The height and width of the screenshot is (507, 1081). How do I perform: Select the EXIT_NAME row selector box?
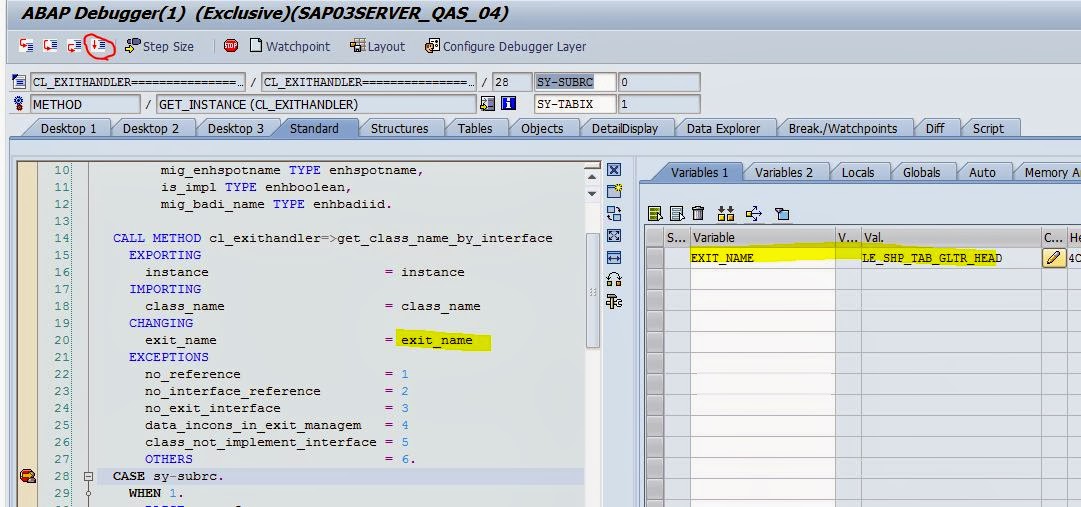[x=654, y=257]
